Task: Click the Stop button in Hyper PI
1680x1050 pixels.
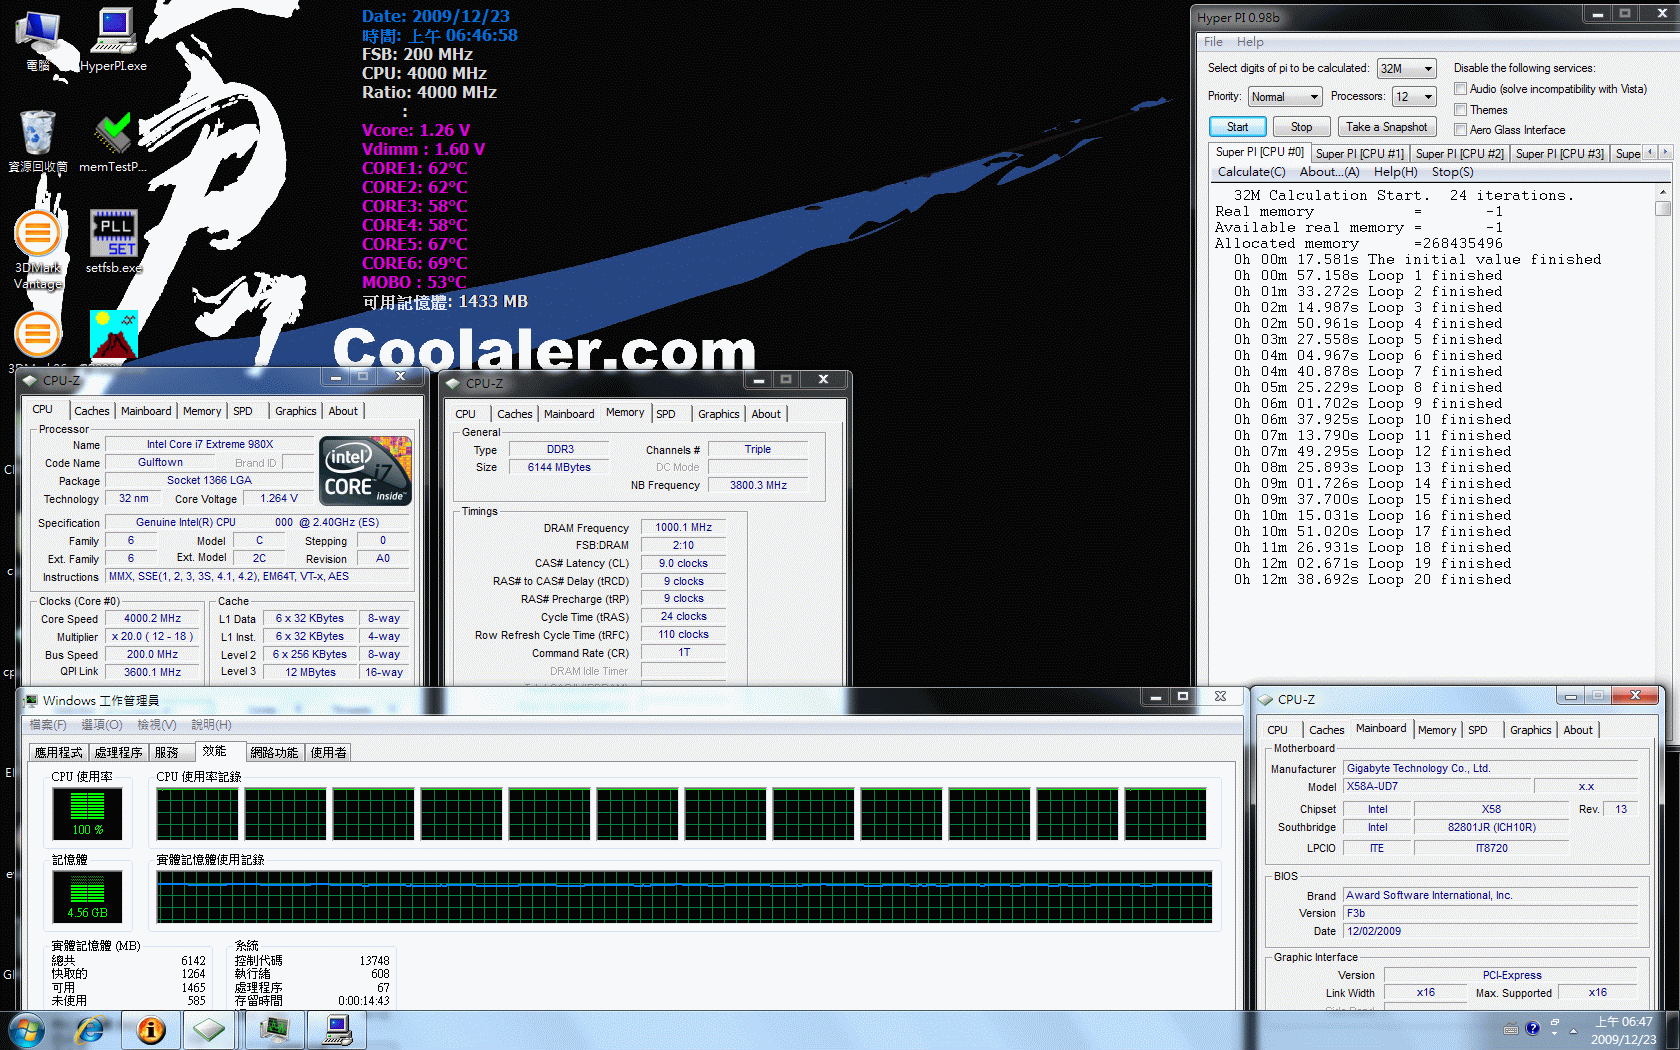Action: (1301, 127)
